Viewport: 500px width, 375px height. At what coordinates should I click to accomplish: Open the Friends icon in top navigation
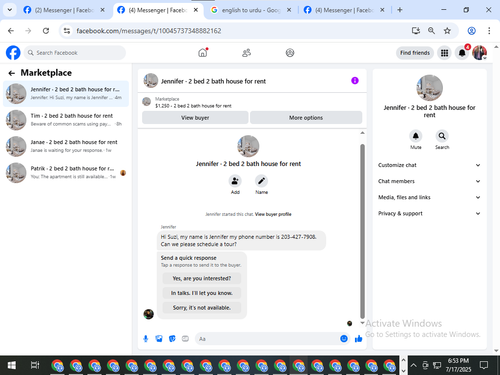pos(246,53)
